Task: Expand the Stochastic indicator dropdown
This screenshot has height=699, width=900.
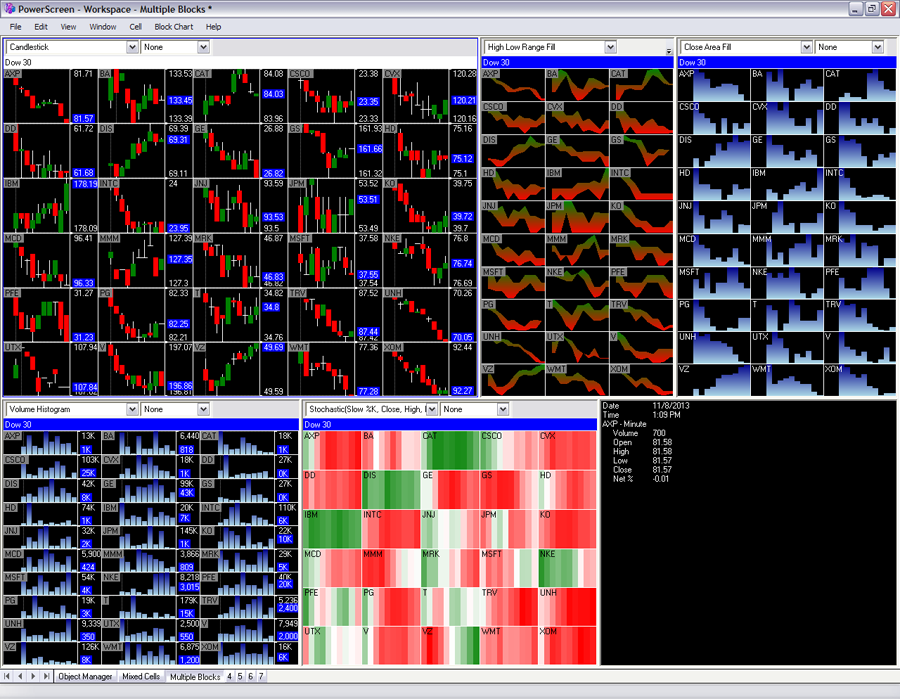Action: coord(431,409)
